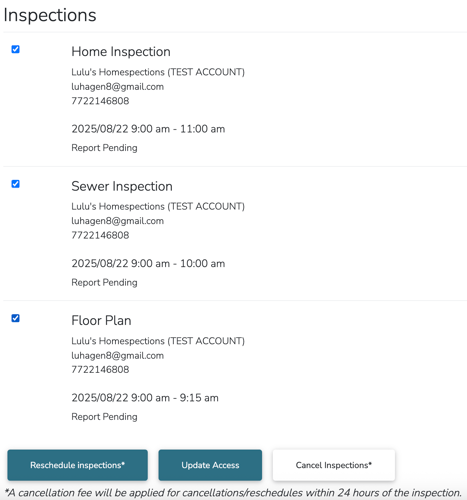Toggle the Sewer Inspection checkbox
Image resolution: width=467 pixels, height=500 pixels.
[15, 184]
